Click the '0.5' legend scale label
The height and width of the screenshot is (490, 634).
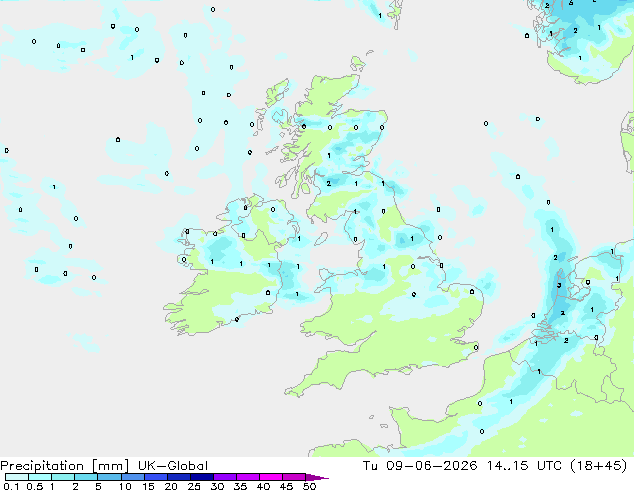tap(35, 486)
